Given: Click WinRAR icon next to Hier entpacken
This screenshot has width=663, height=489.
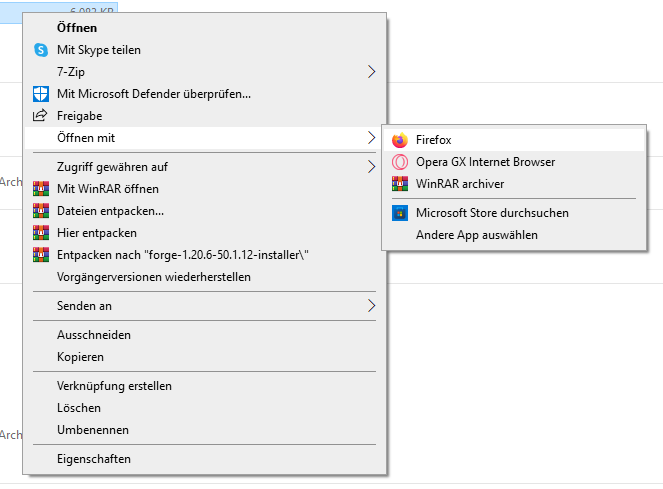Looking at the screenshot, I should pyautogui.click(x=41, y=232).
